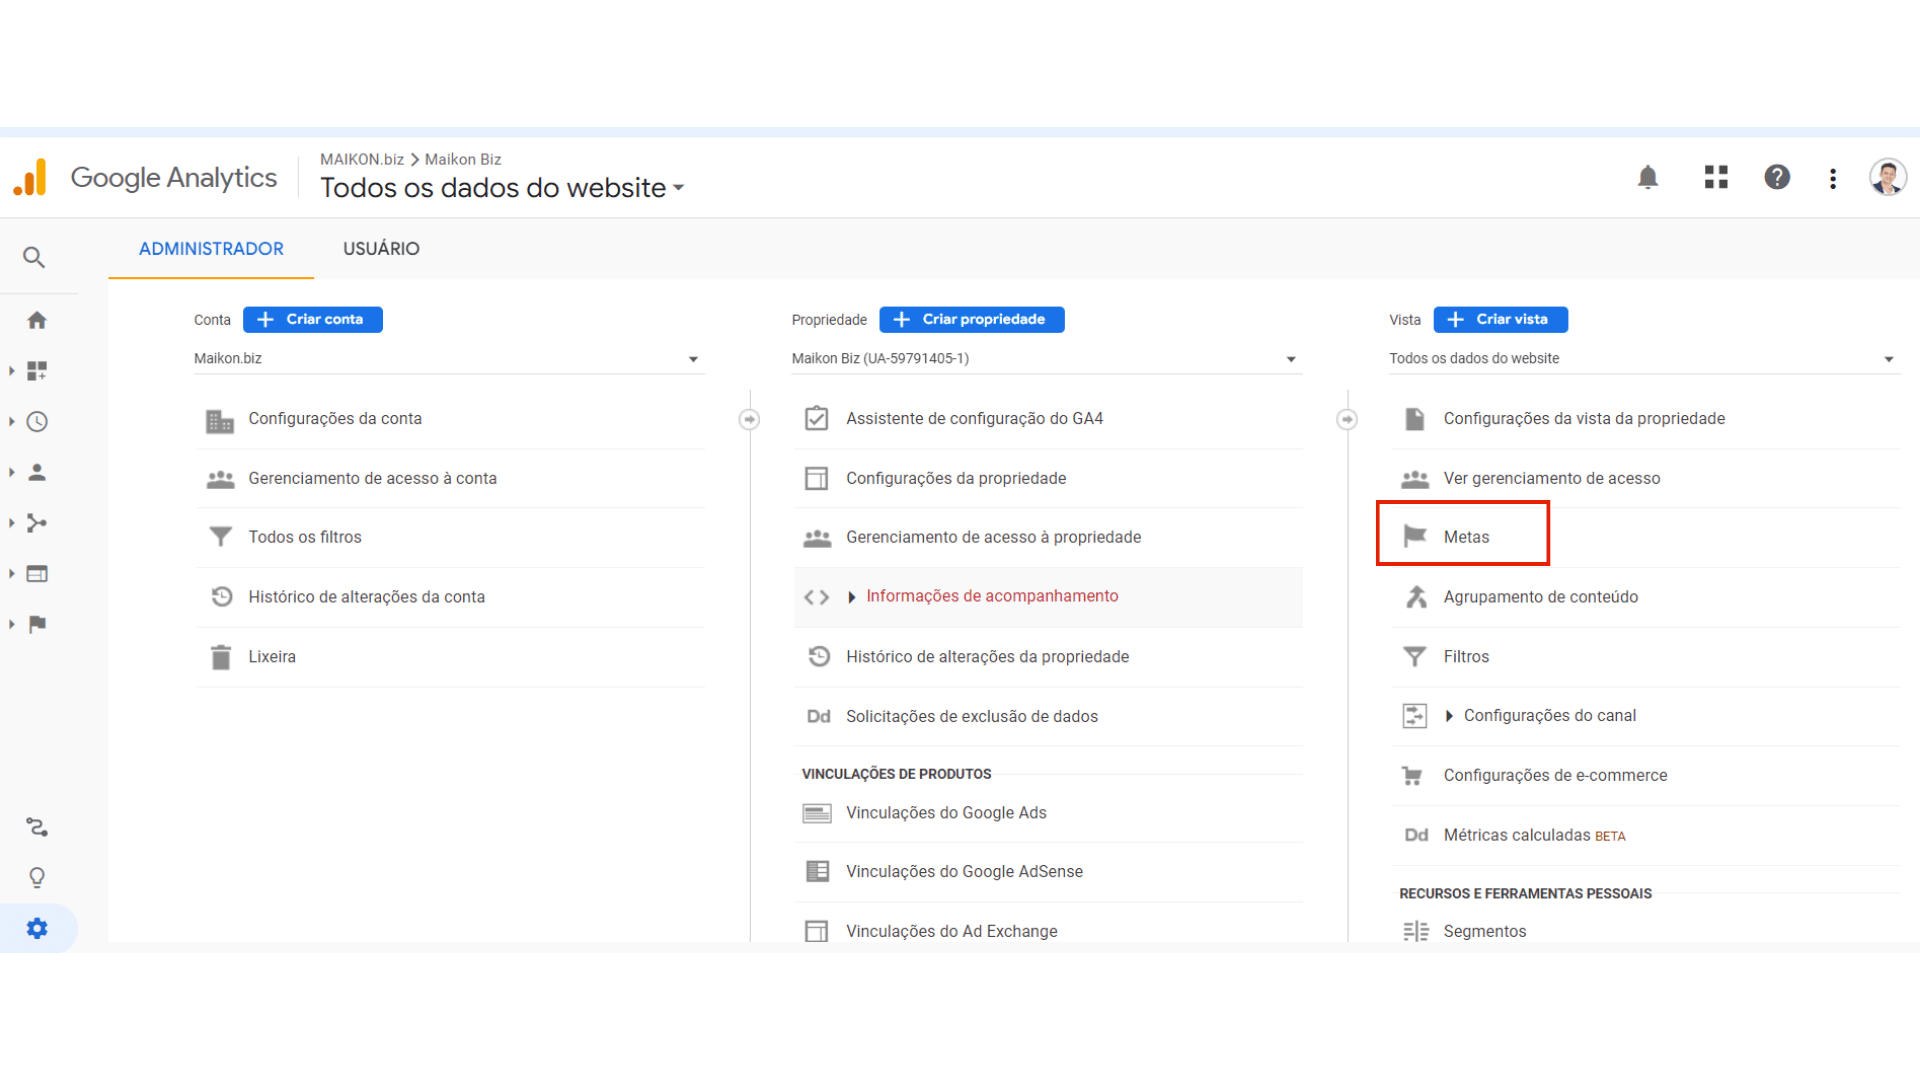Click the shopping cart e-commerce icon
Screen dimensions: 1920x1080
[1413, 776]
